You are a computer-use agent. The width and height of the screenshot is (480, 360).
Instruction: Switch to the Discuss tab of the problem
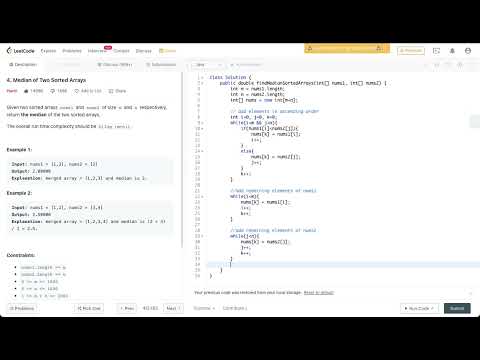pyautogui.click(x=115, y=64)
